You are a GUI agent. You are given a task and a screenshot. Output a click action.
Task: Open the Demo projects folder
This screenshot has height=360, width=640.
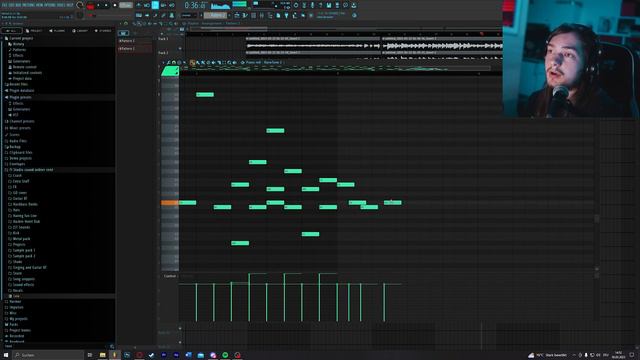20,158
